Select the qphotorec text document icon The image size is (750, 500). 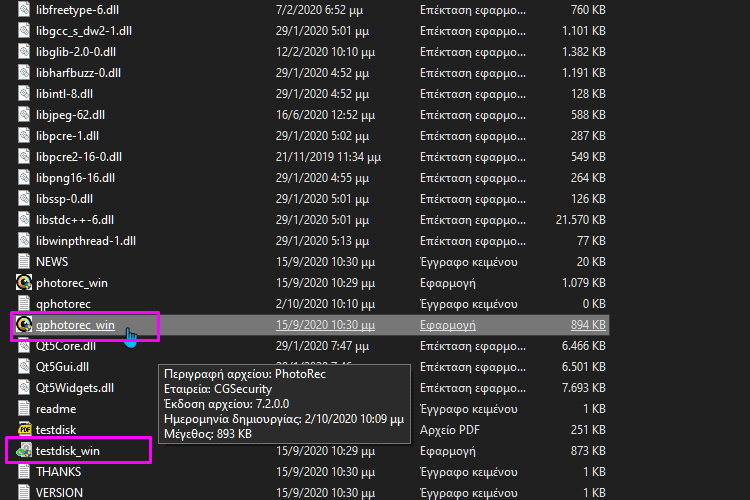[x=23, y=304]
